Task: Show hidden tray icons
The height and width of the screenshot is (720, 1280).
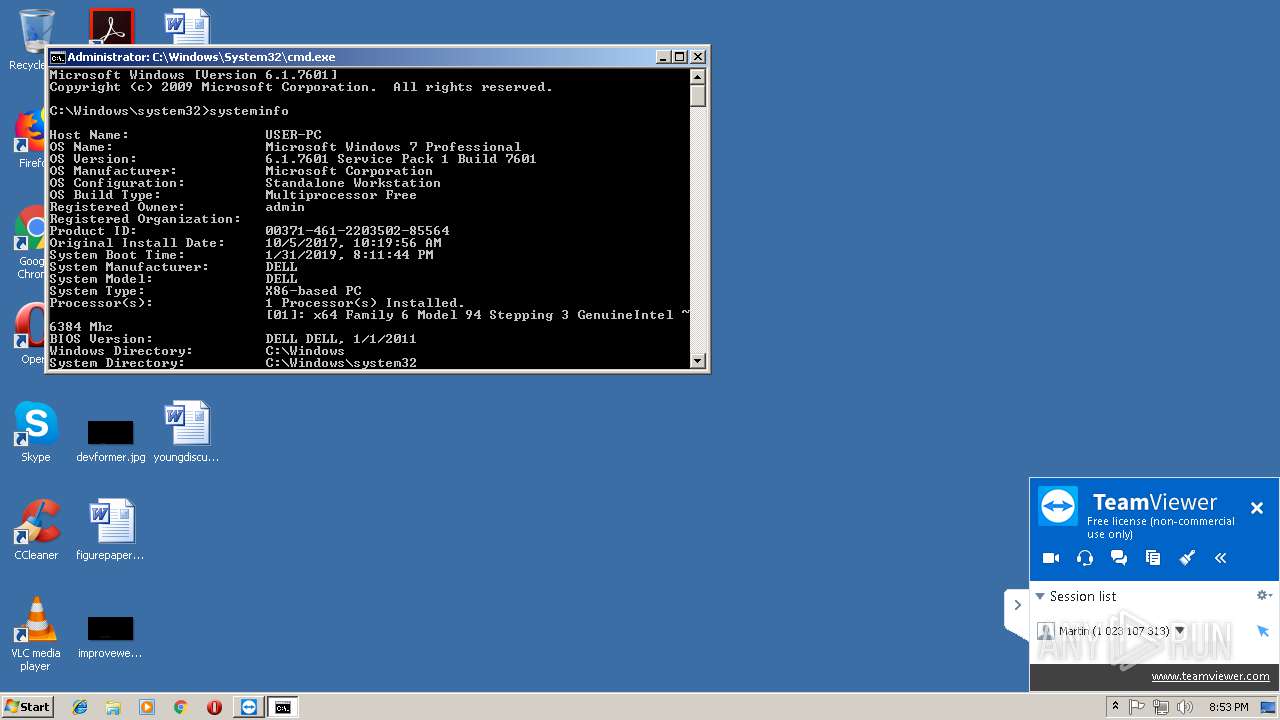Action: tap(1115, 707)
